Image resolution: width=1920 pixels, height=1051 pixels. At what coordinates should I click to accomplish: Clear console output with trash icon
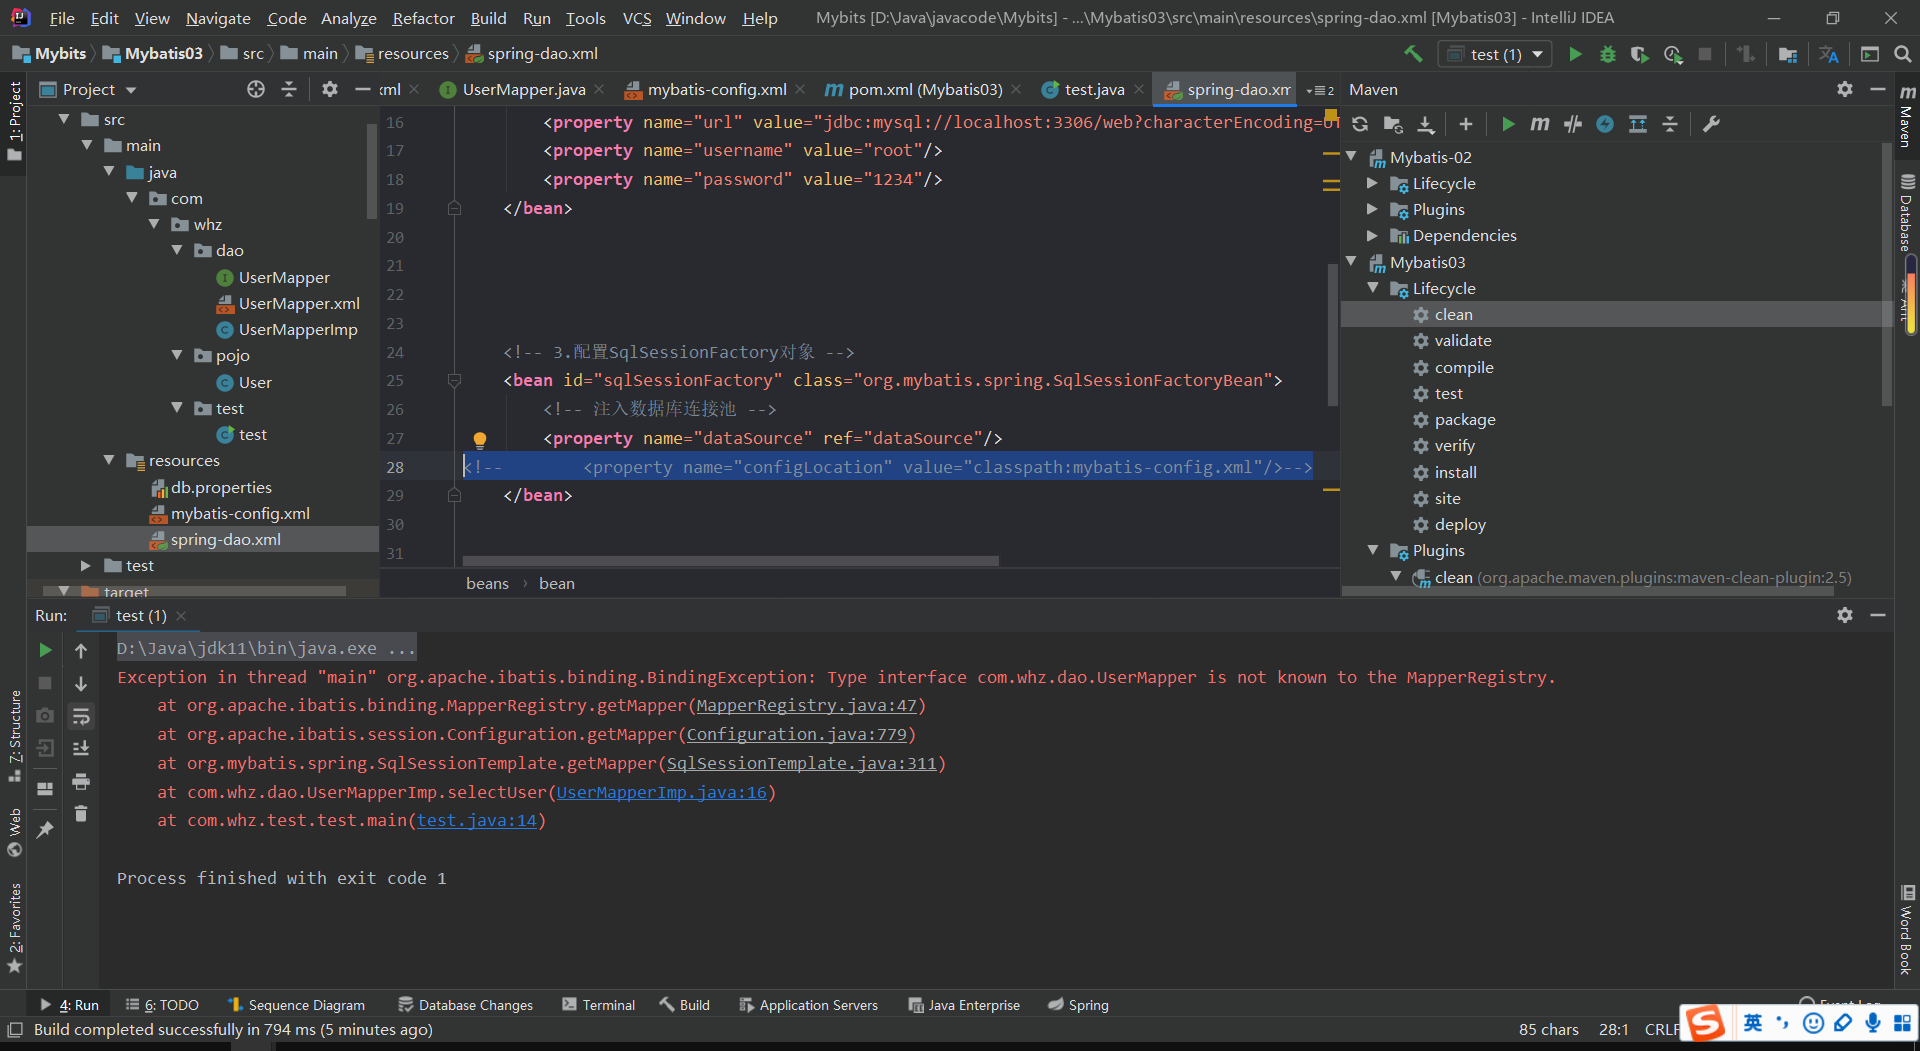tap(81, 814)
